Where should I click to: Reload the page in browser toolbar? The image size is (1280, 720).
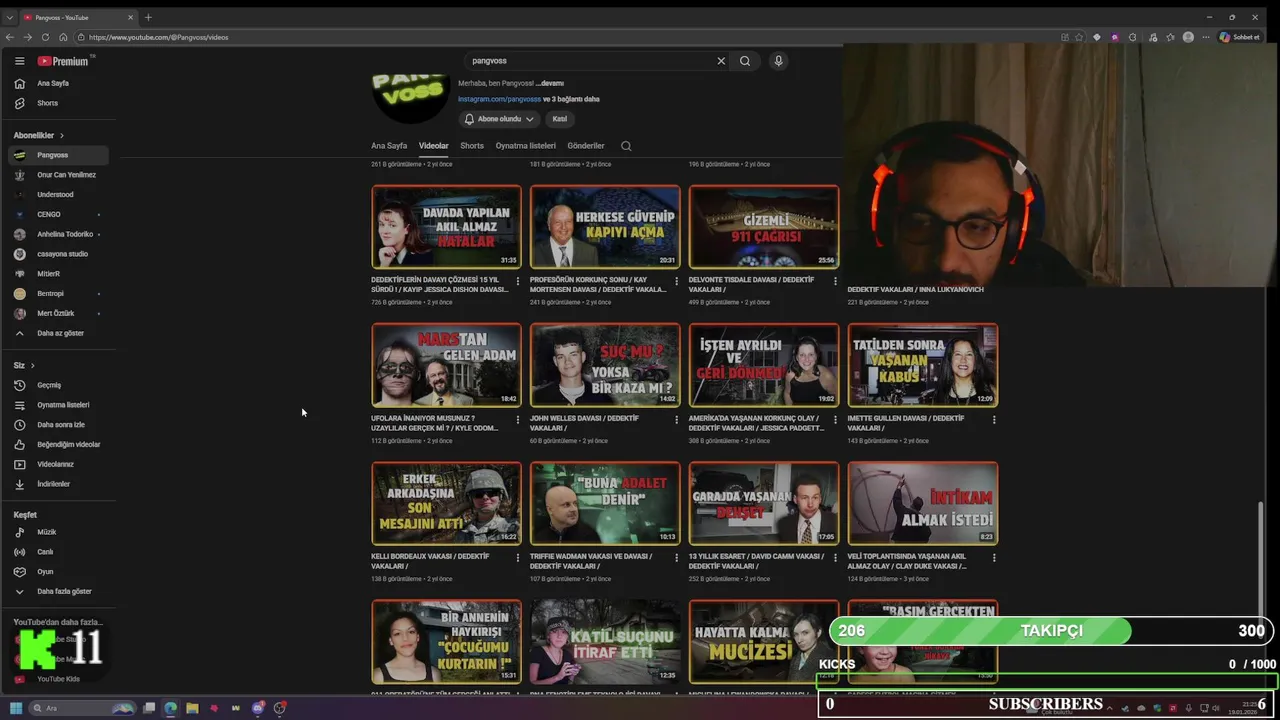point(45,37)
